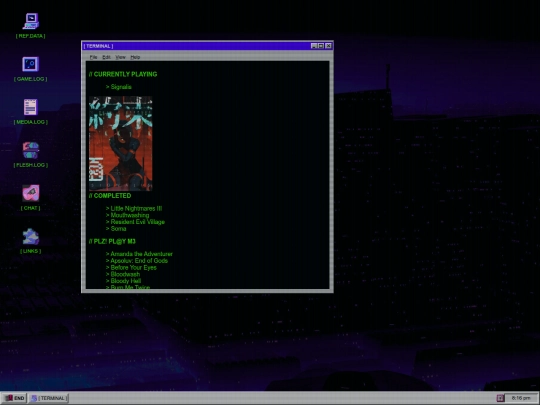Click the Bloodwash entry
The image size is (540, 405).
pyautogui.click(x=123, y=274)
